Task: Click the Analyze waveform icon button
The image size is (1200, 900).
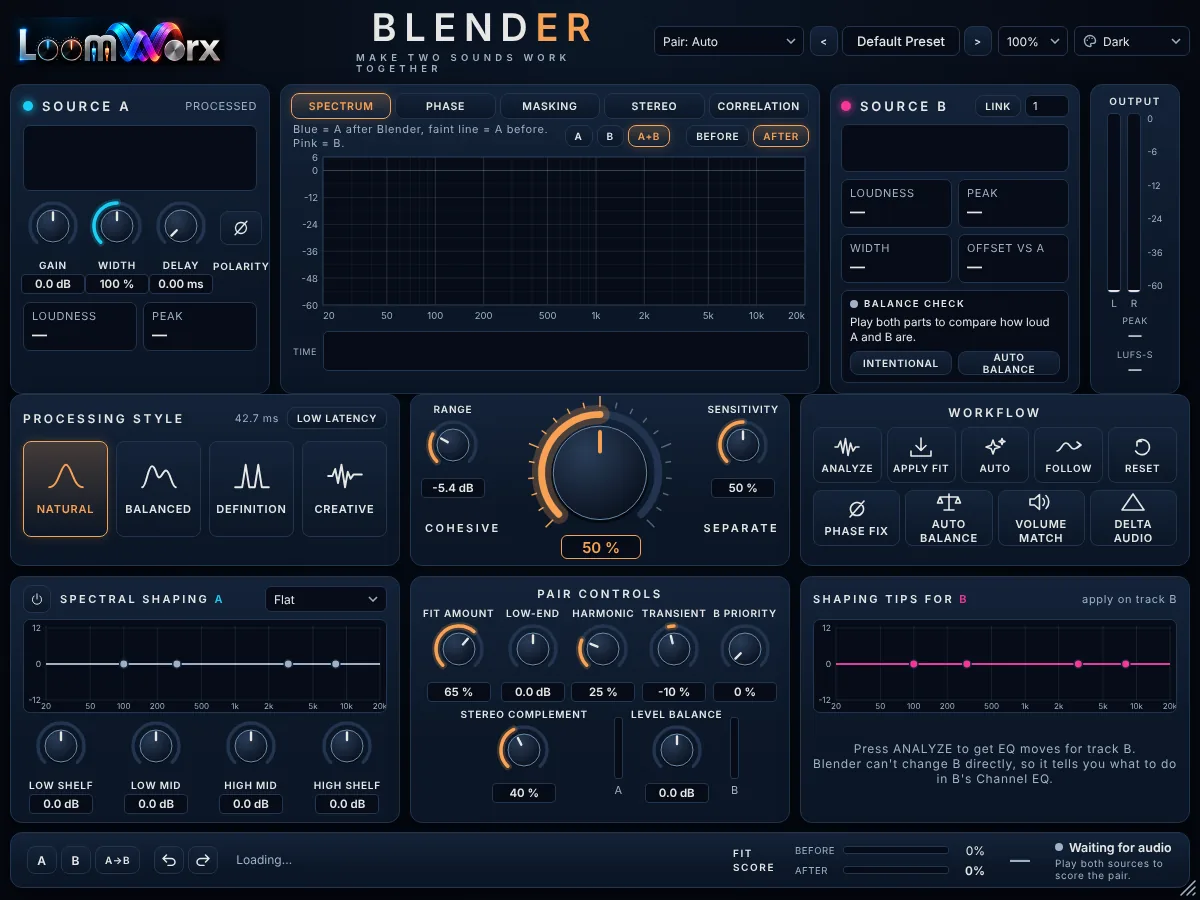Action: [x=847, y=455]
